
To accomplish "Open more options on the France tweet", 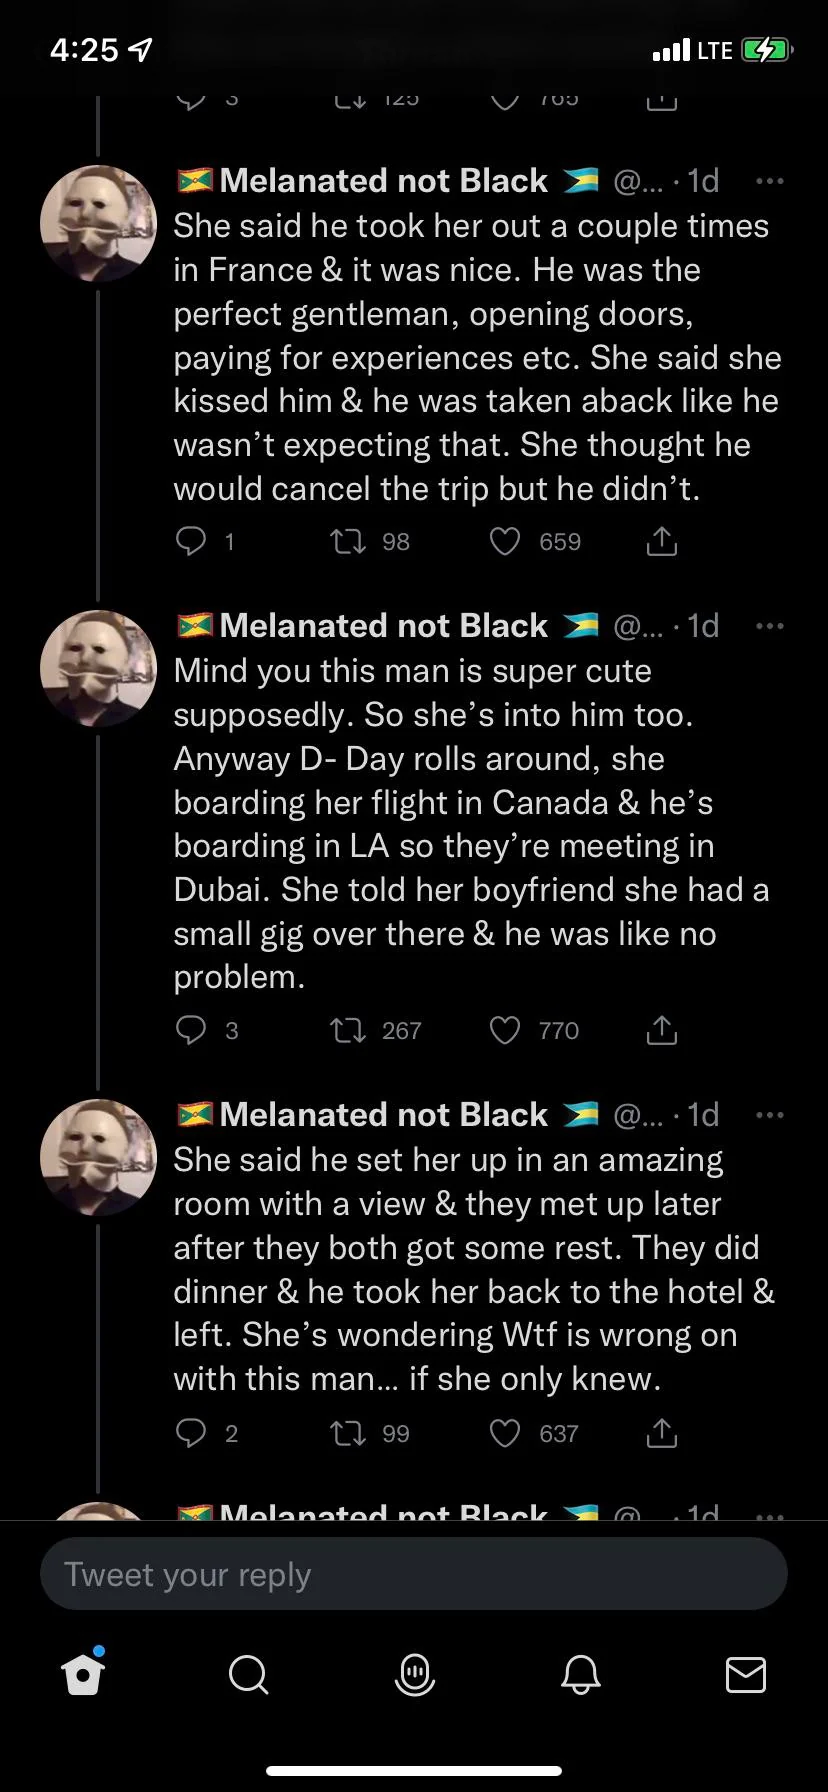I will (769, 181).
